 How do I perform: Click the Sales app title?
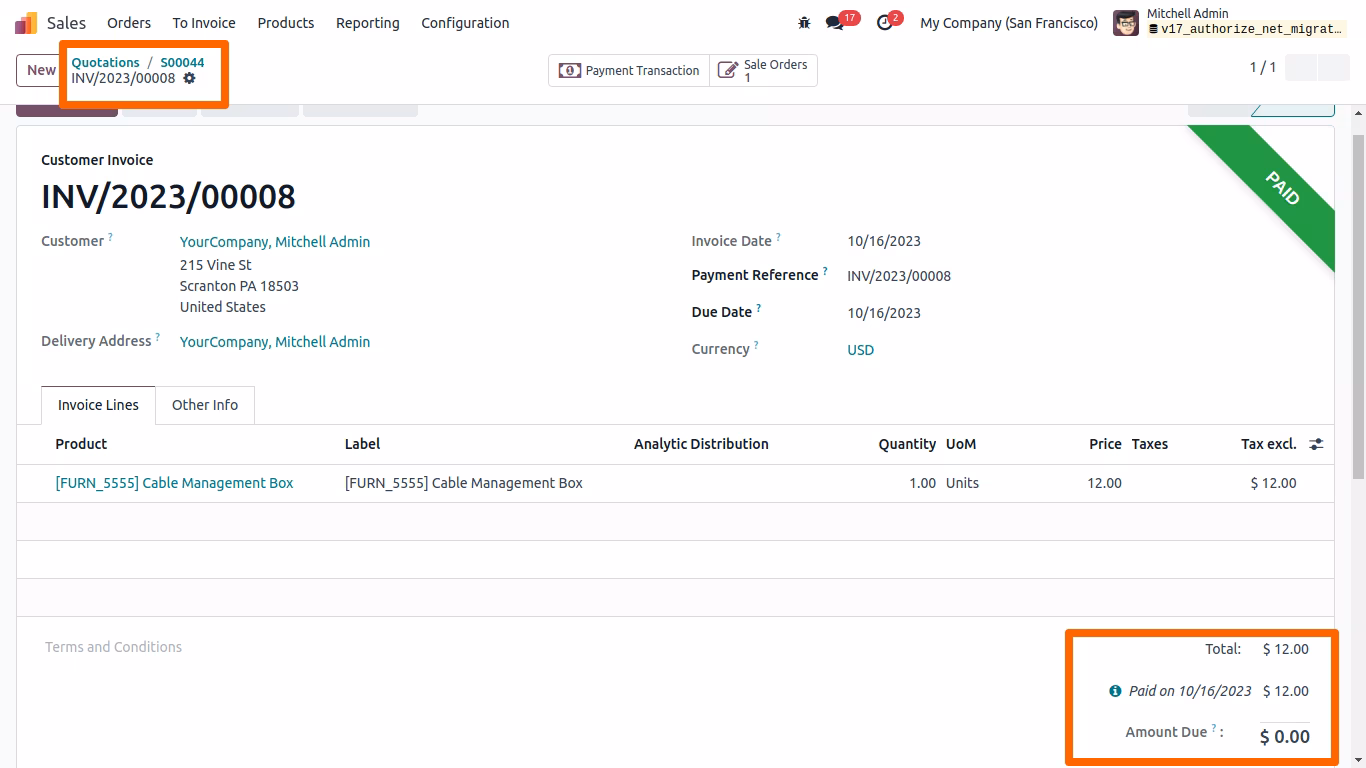[66, 23]
